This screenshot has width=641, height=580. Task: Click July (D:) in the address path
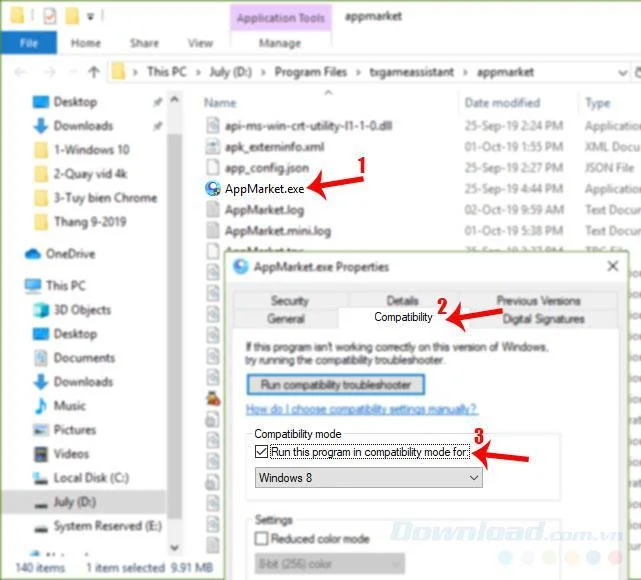(230, 72)
